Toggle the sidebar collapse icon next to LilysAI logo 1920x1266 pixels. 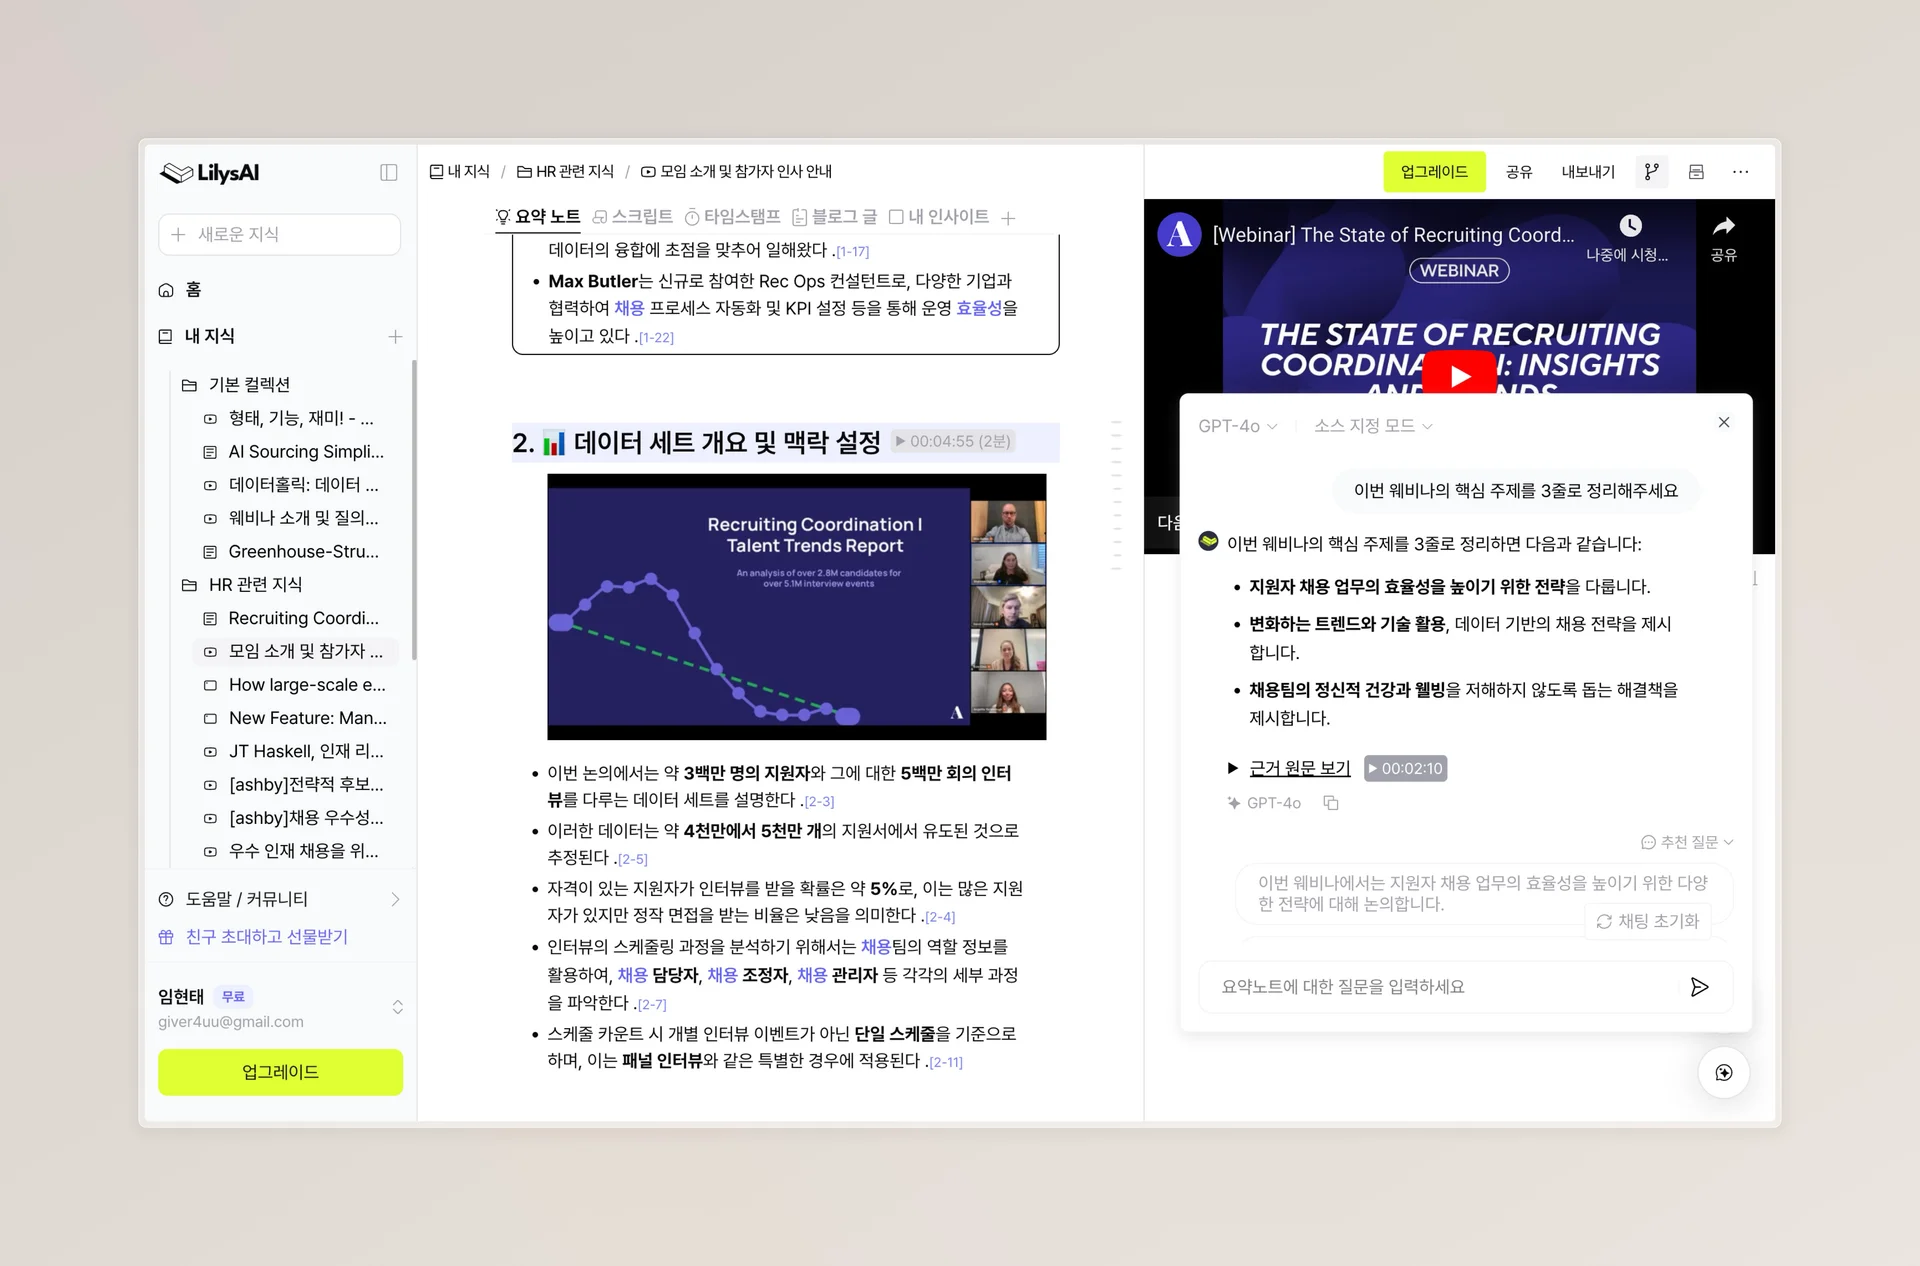pos(388,172)
